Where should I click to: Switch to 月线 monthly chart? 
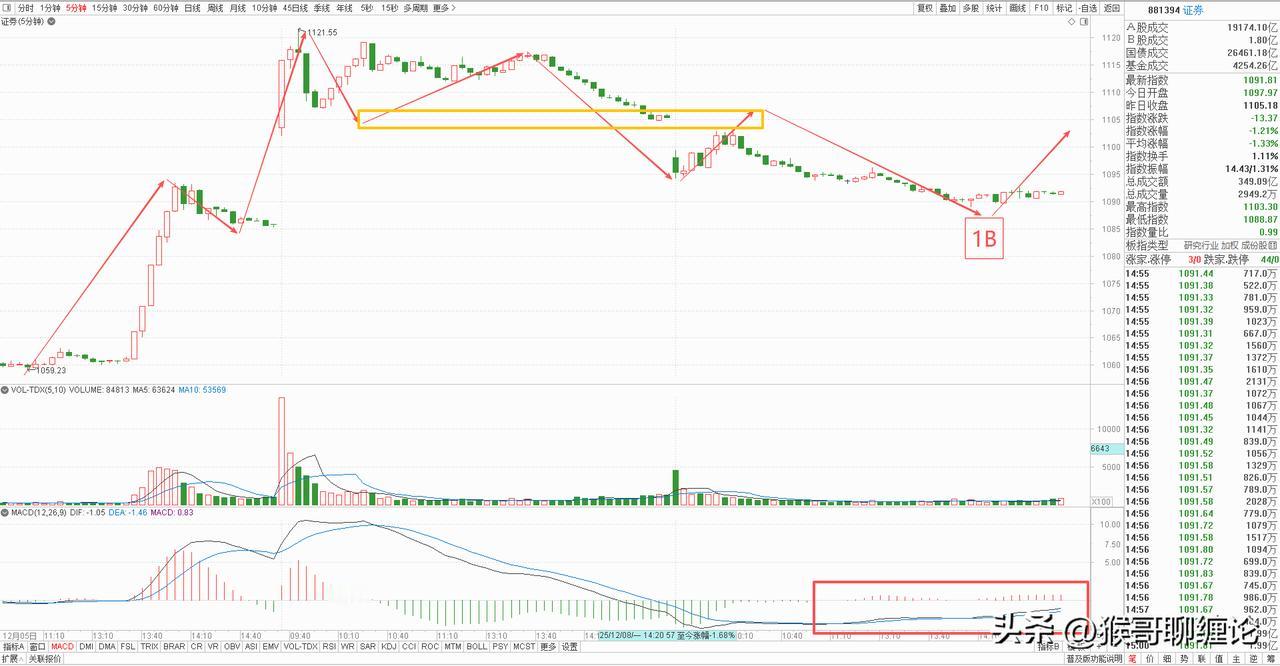pos(238,7)
